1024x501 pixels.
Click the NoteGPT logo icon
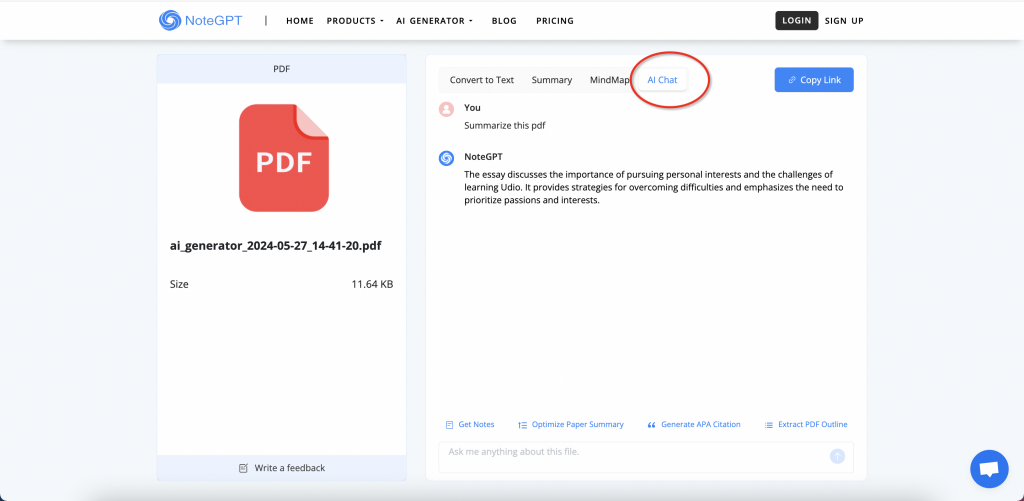tap(171, 20)
